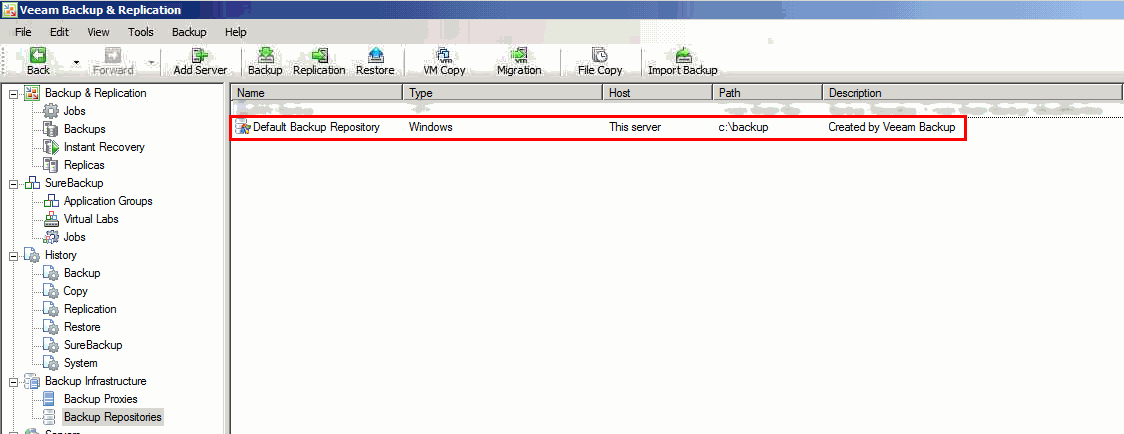This screenshot has height=434, width=1124.
Task: Click the 'Created by Veeam Backup' description
Action: click(892, 127)
